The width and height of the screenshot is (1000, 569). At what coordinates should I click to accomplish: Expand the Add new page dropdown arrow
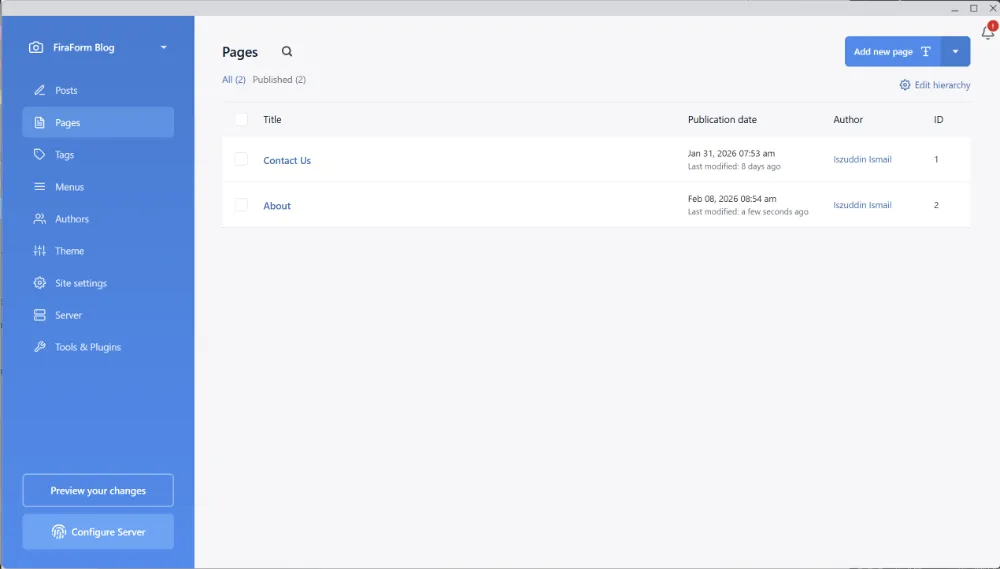955,52
